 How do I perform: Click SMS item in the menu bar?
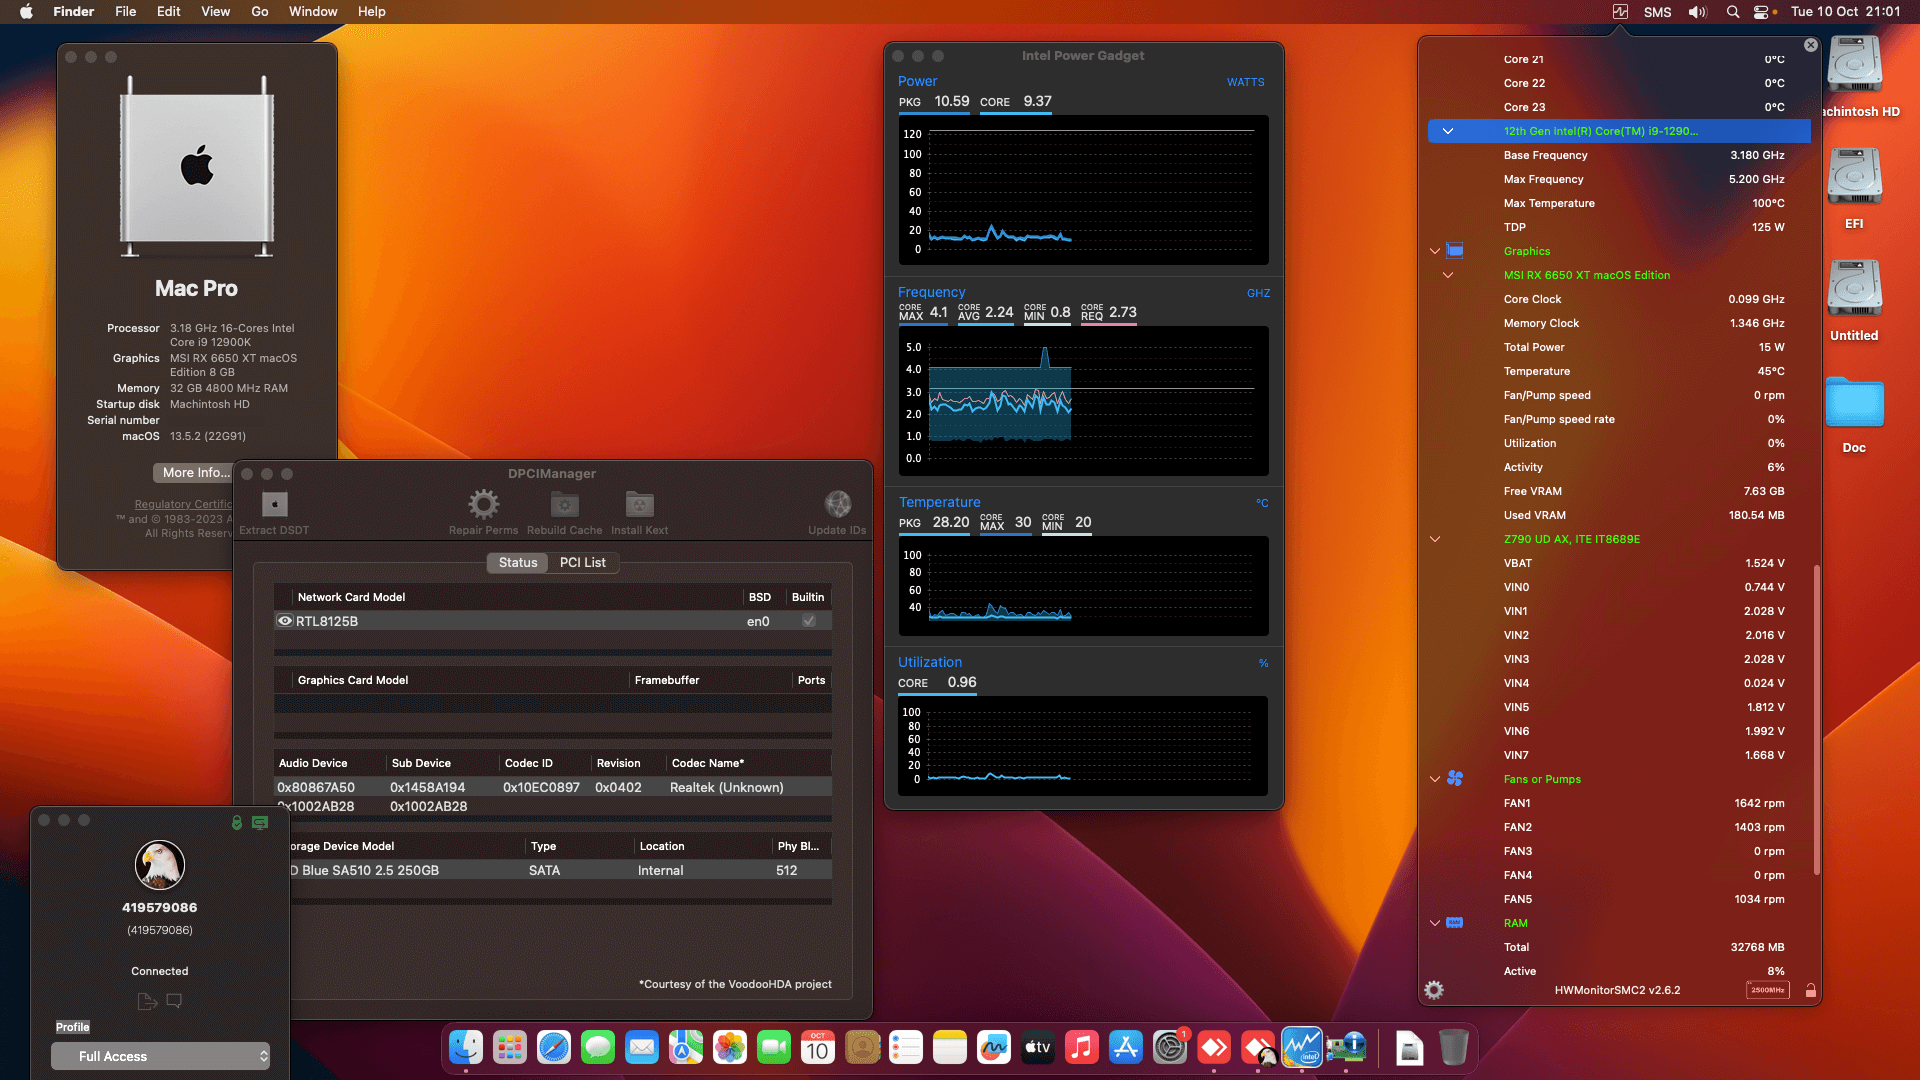1657,12
